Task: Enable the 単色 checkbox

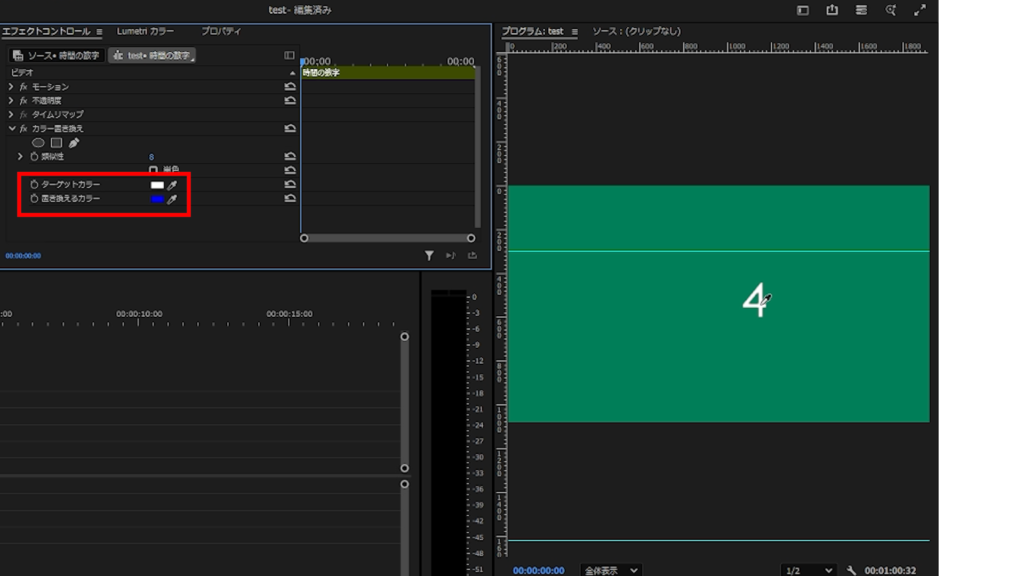Action: click(x=153, y=170)
